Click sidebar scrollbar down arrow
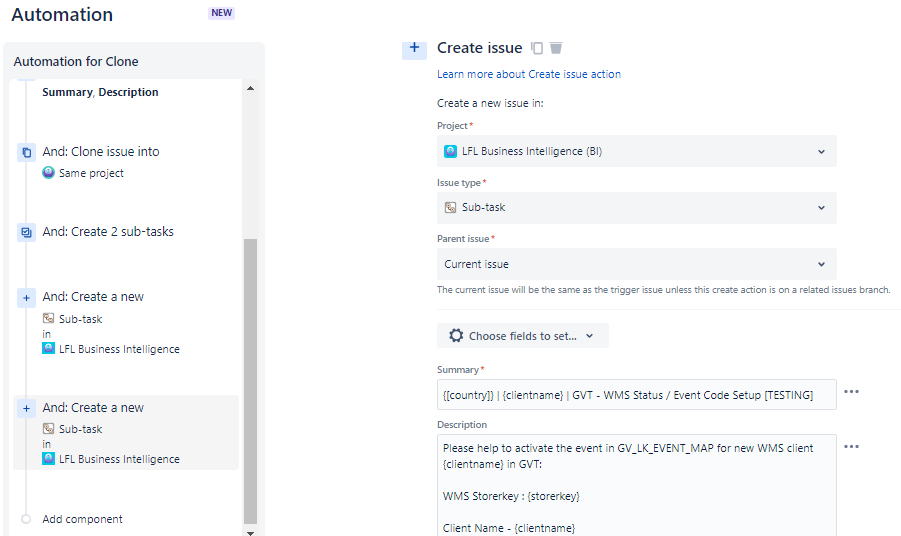The image size is (901, 536). click(x=250, y=532)
